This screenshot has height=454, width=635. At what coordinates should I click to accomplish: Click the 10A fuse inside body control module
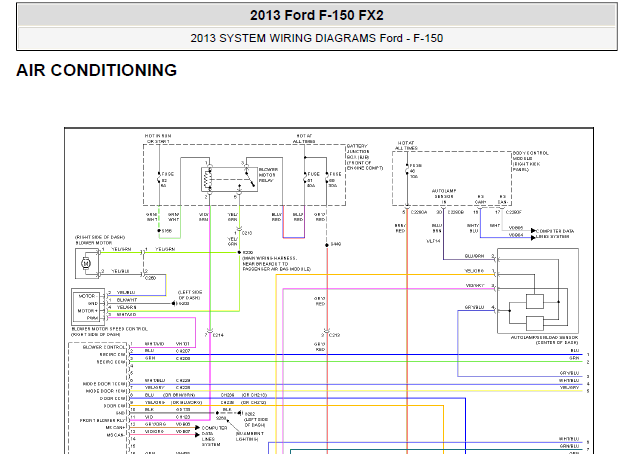[x=407, y=170]
